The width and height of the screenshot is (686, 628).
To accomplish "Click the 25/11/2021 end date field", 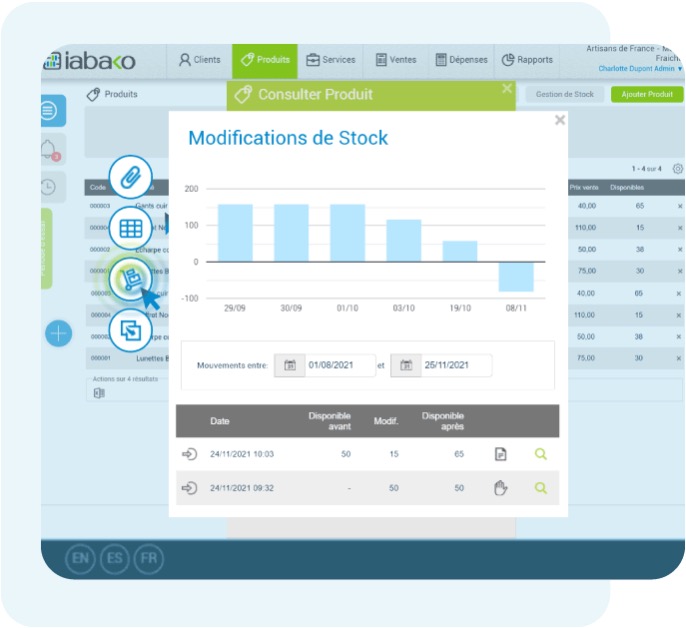I will (x=456, y=365).
